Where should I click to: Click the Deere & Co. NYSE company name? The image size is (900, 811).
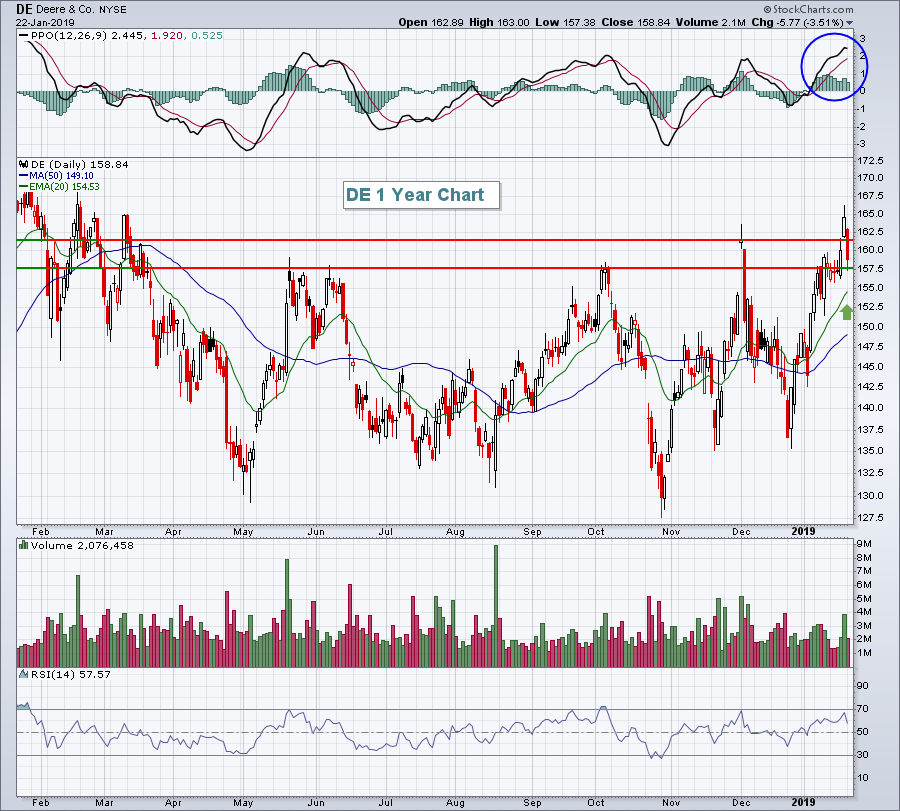coord(81,10)
